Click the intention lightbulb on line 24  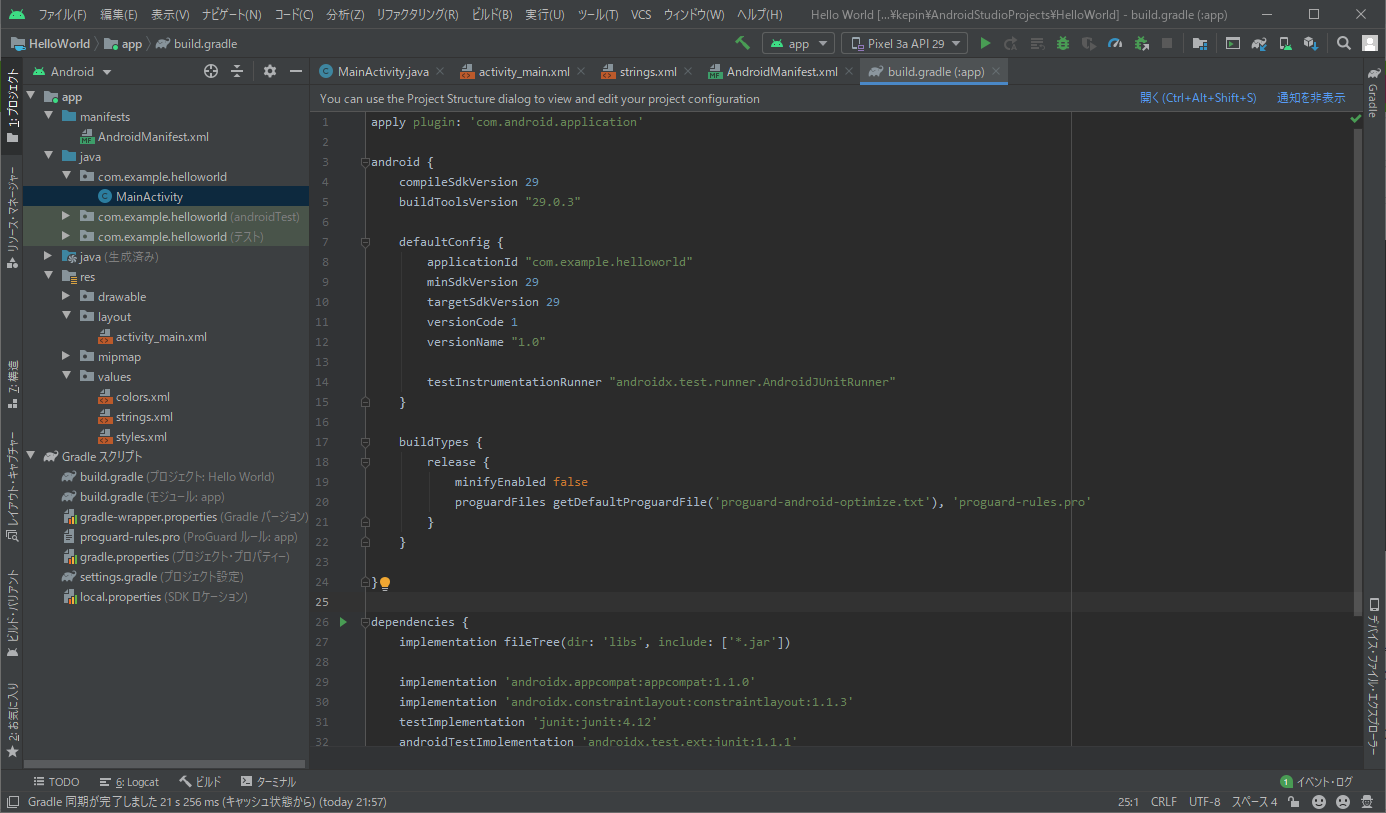(x=385, y=583)
